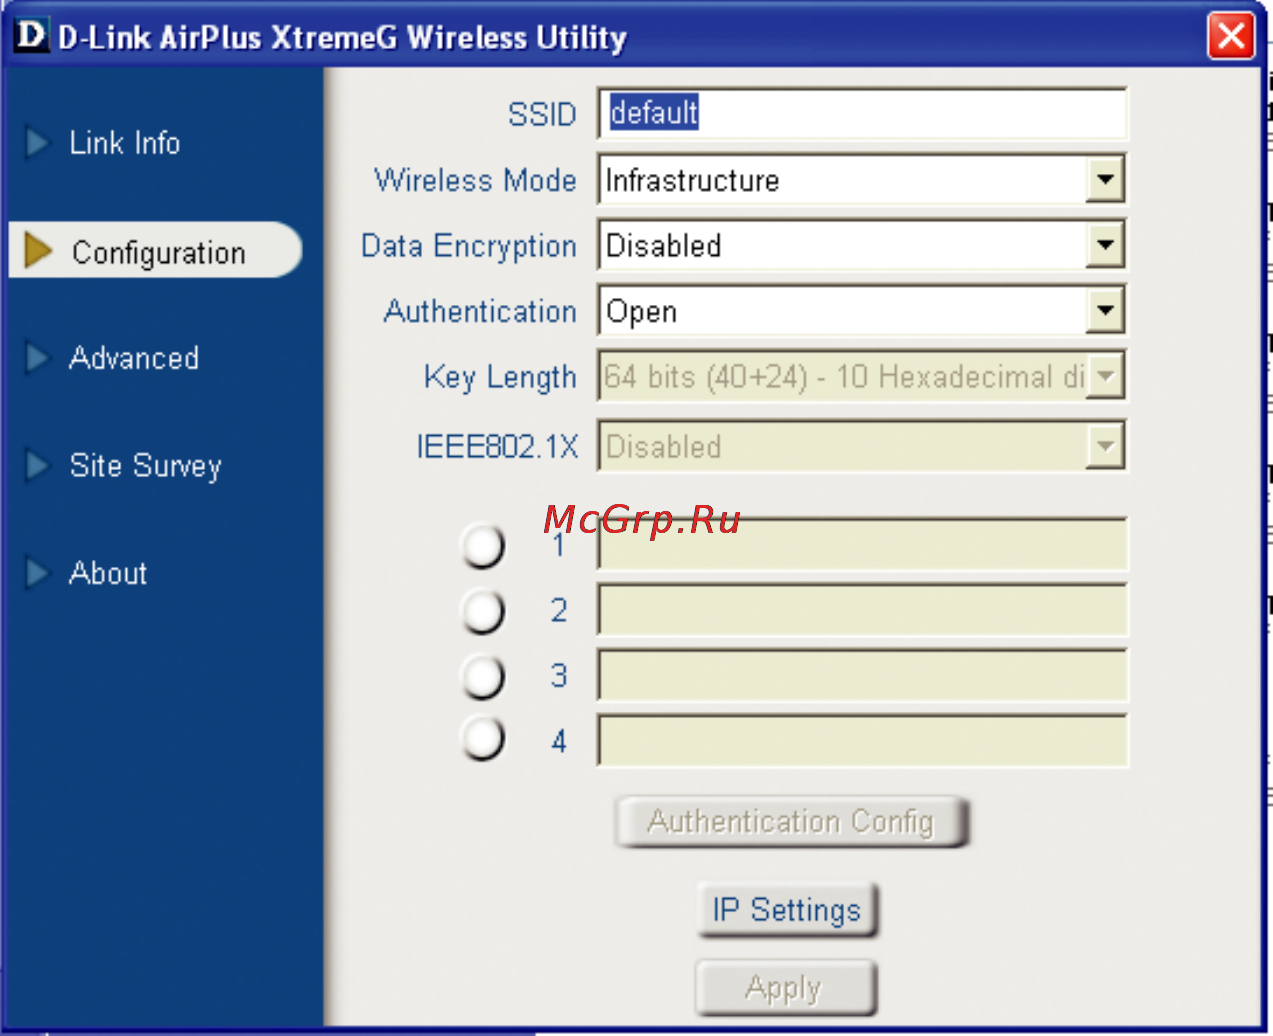The image size is (1273, 1036).
Task: Click the Authentication field label
Action: click(x=480, y=311)
